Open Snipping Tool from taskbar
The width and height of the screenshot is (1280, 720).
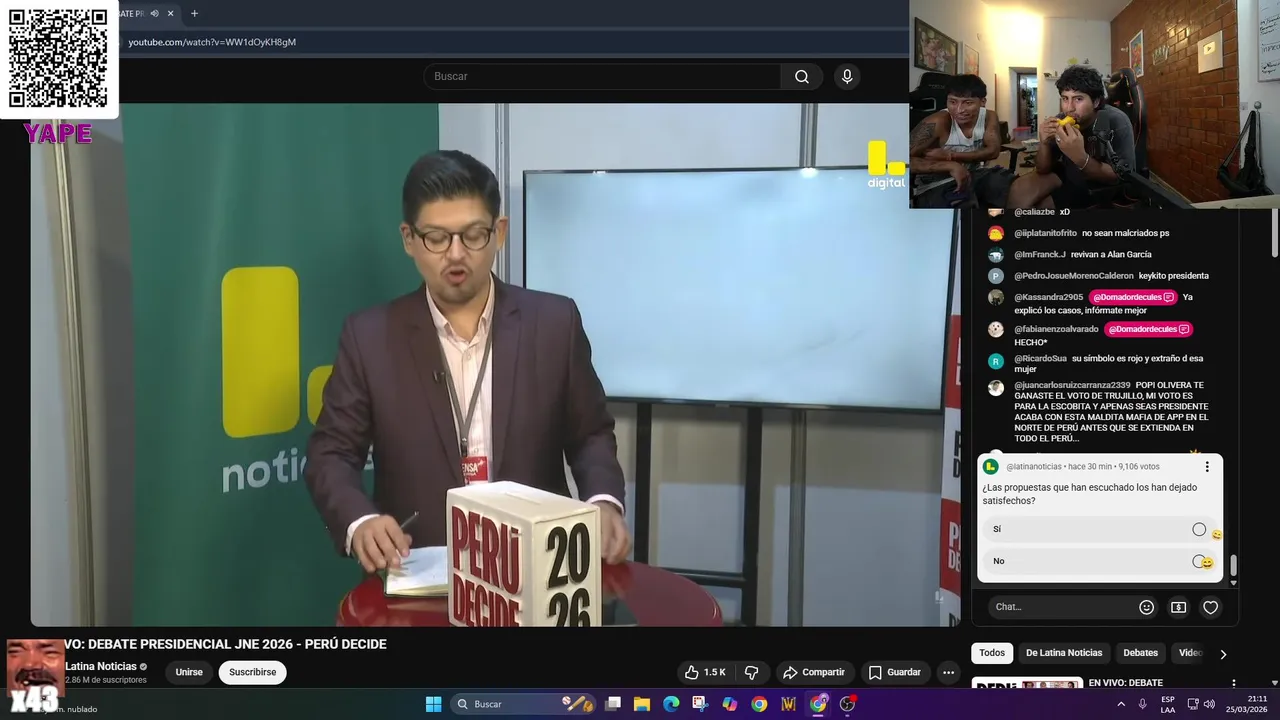click(700, 704)
